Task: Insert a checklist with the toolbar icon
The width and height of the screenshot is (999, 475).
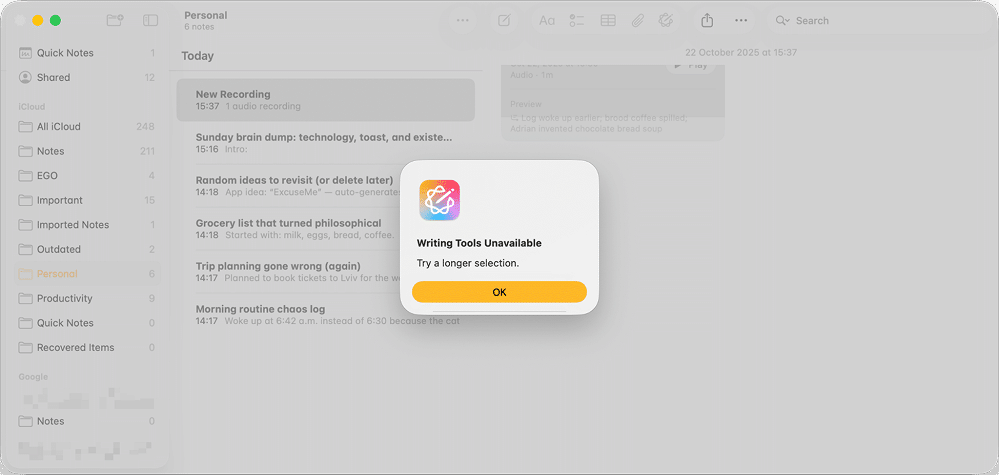Action: (577, 20)
